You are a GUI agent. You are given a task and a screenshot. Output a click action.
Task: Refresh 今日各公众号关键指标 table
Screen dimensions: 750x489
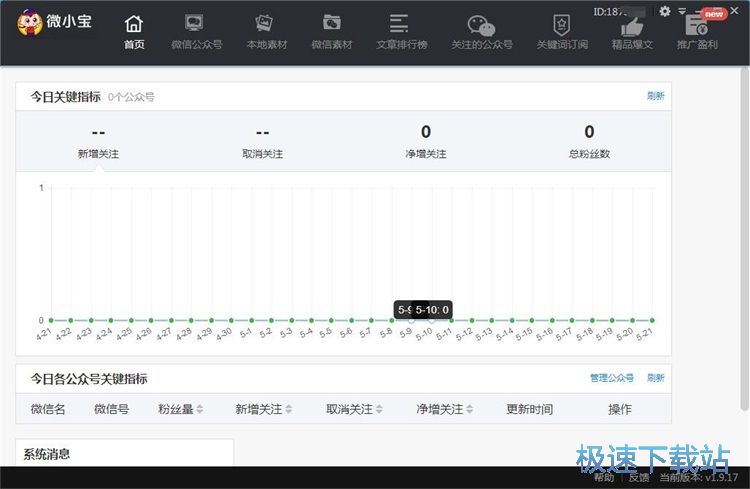pyautogui.click(x=655, y=378)
